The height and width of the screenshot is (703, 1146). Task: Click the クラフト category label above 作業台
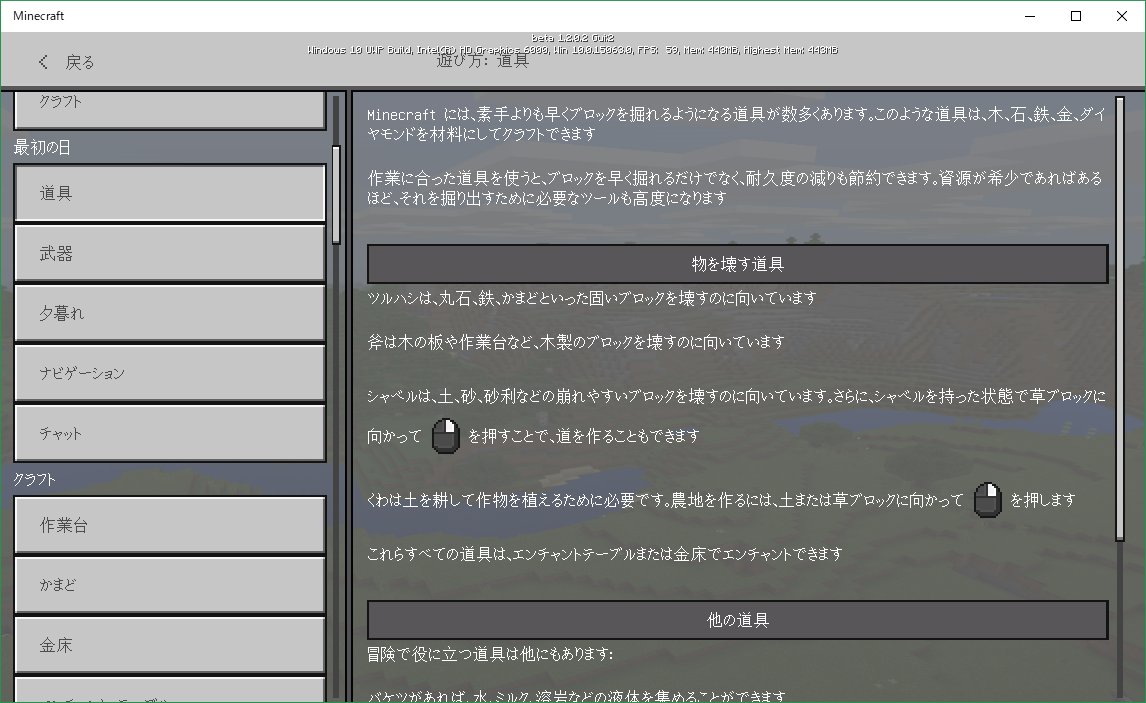tap(34, 479)
